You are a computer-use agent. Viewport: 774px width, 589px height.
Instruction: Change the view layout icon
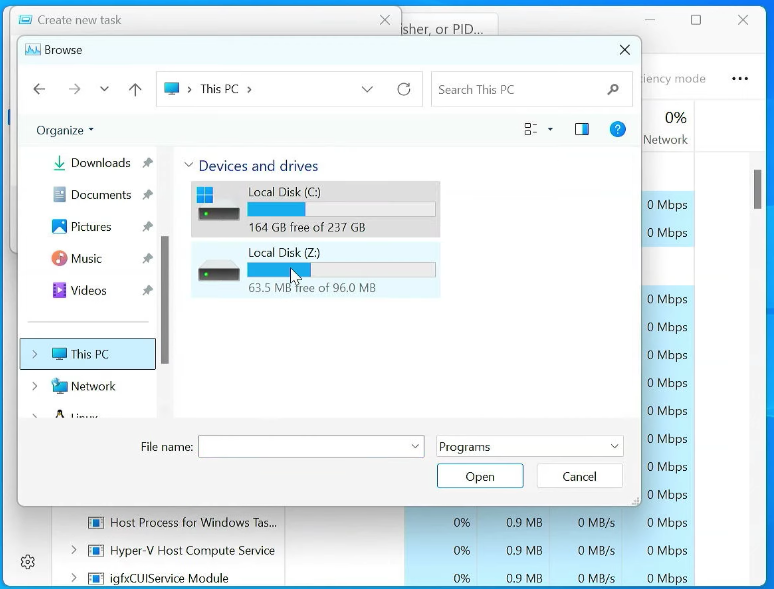tap(531, 129)
